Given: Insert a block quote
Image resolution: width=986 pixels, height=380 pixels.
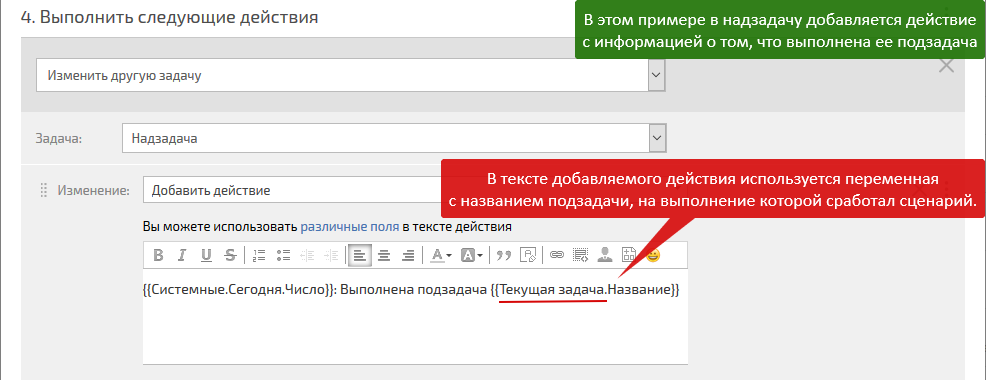Looking at the screenshot, I should [x=503, y=255].
